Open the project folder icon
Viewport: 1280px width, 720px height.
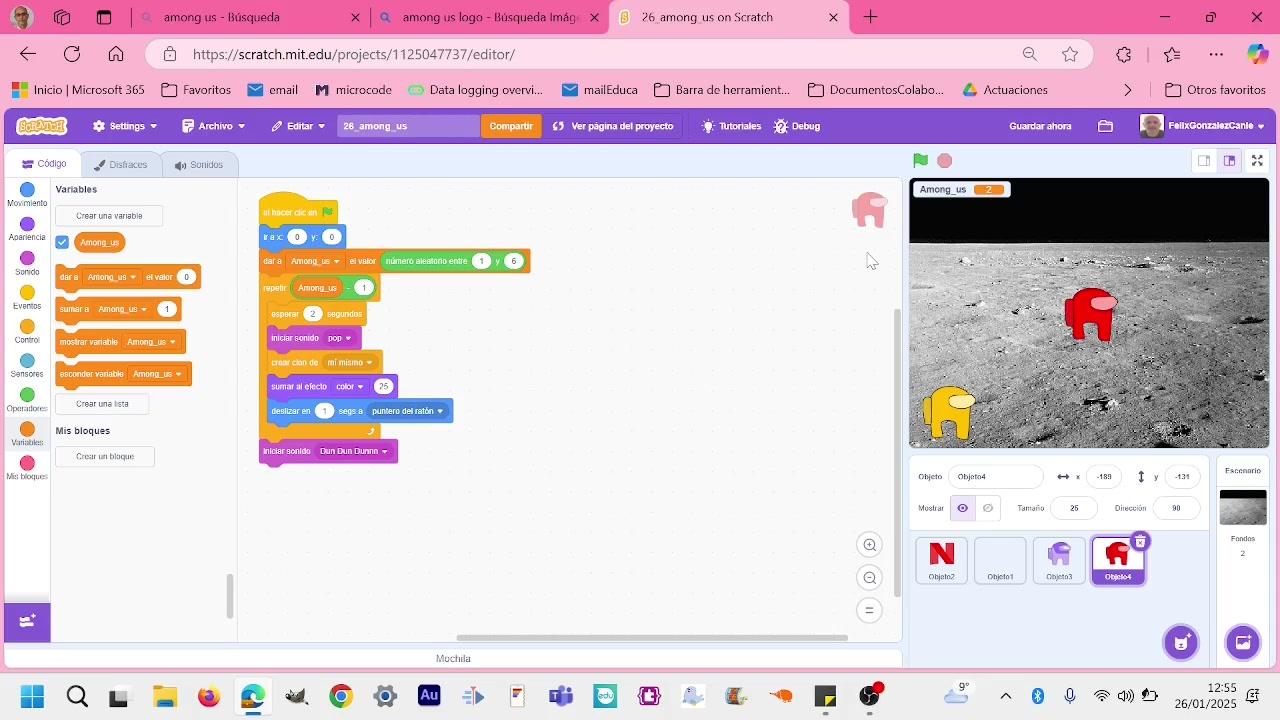coord(1105,126)
